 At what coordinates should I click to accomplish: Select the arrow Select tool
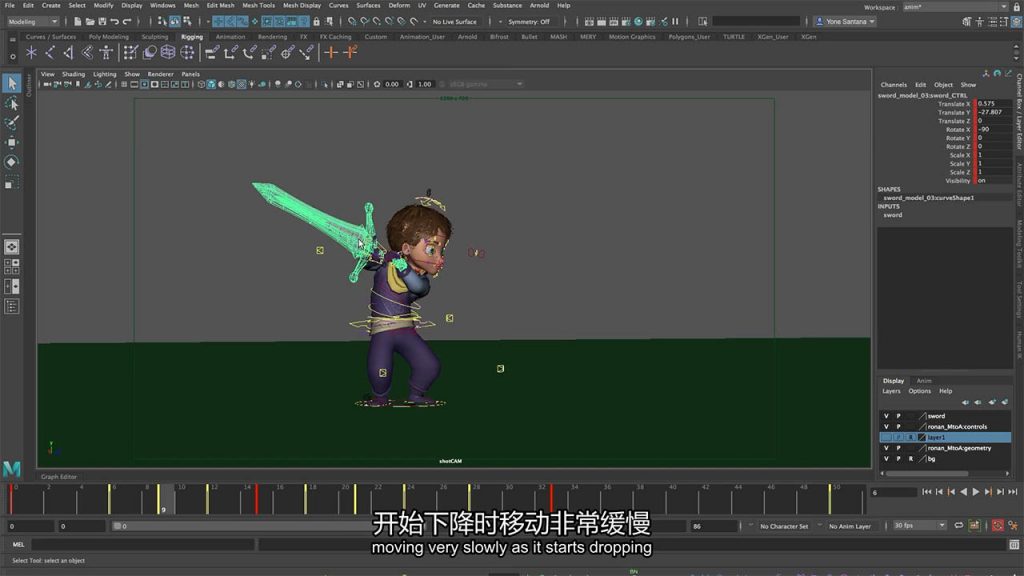click(12, 83)
